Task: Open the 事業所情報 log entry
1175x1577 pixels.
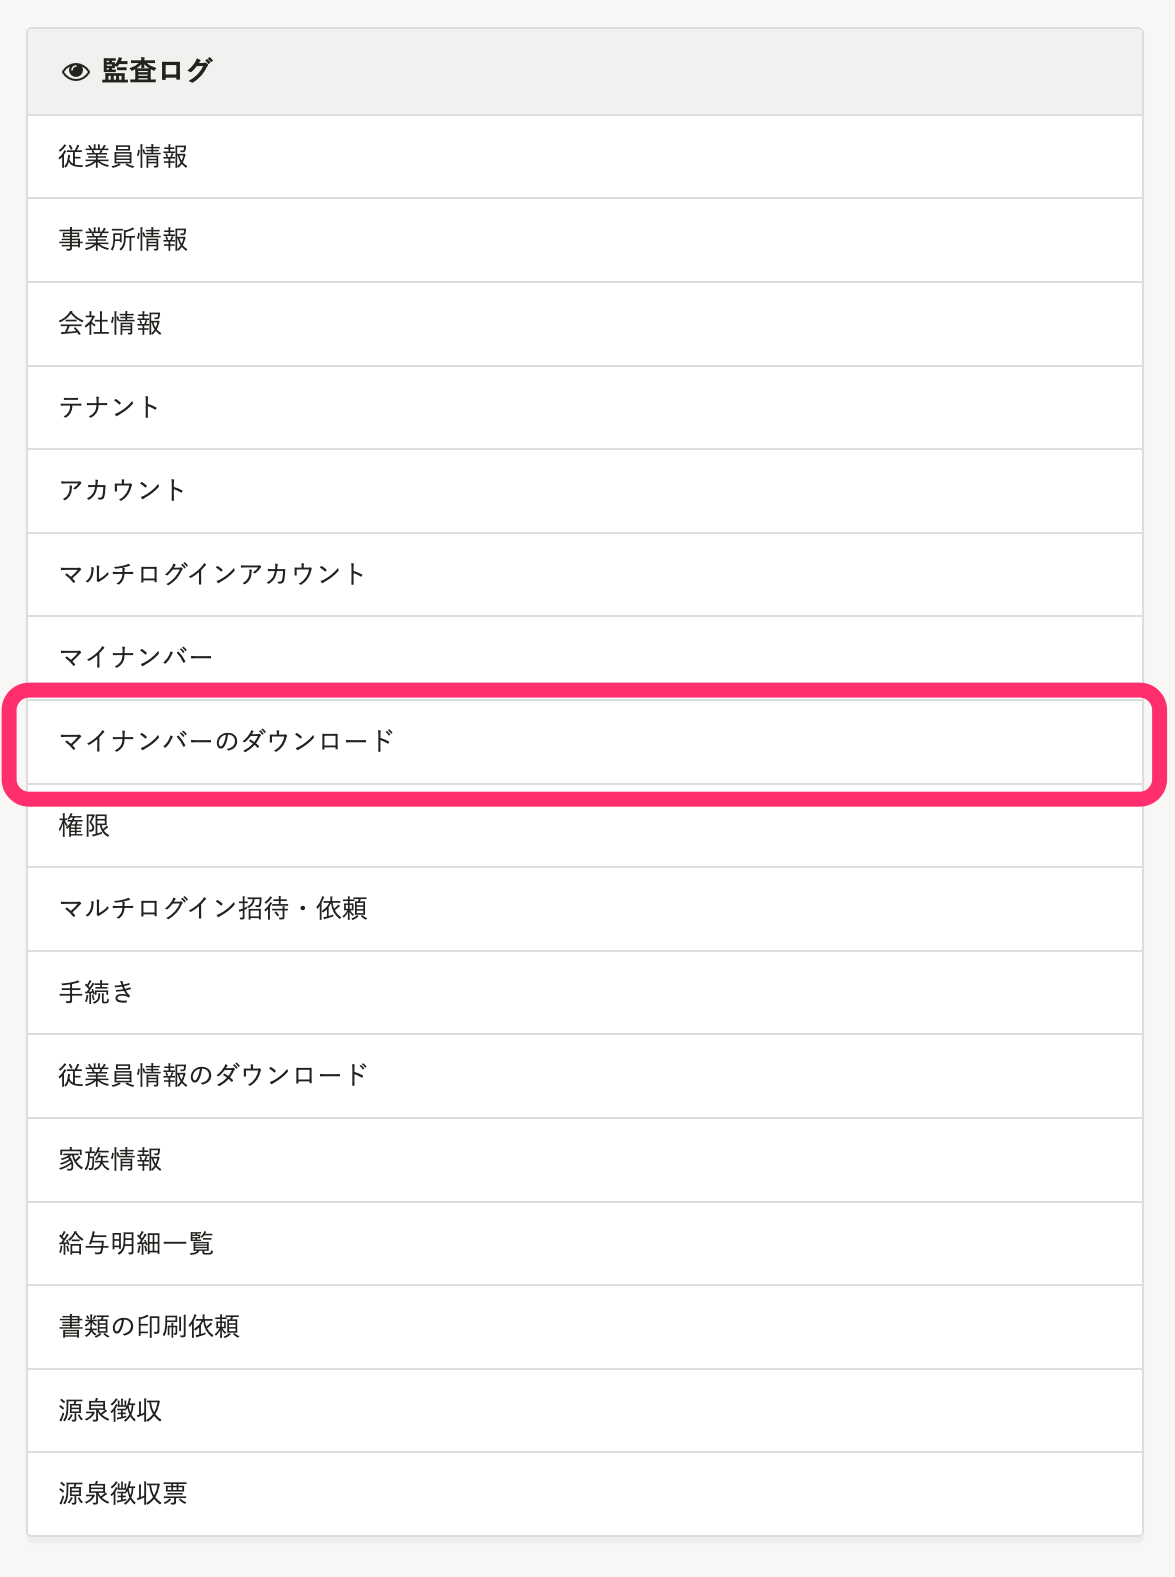Action: tap(585, 240)
